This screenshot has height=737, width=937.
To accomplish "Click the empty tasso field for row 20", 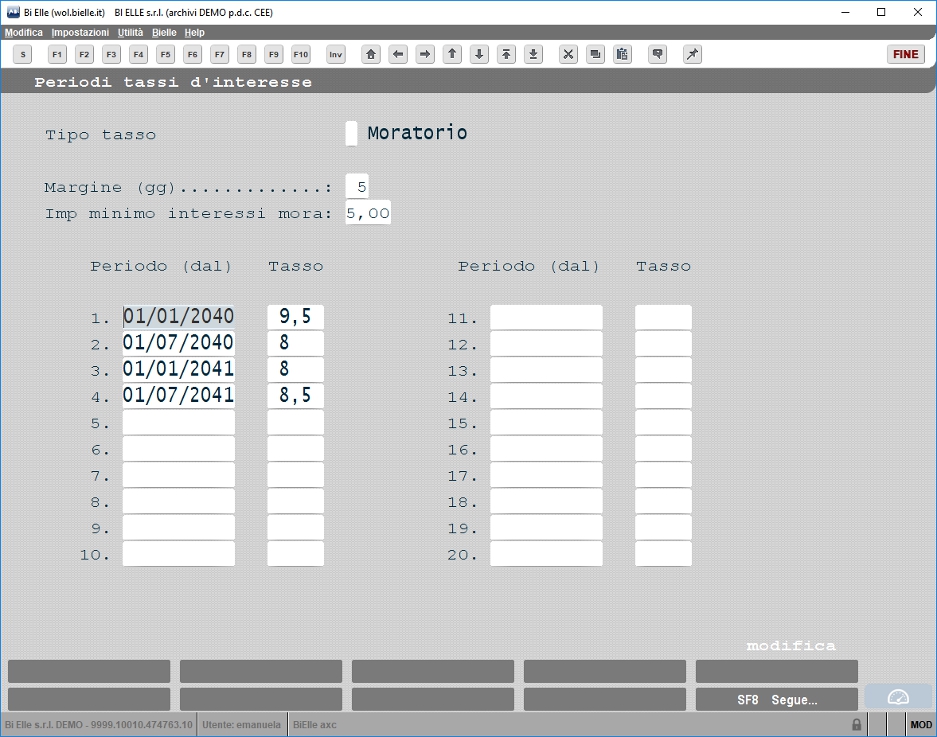I will (663, 553).
